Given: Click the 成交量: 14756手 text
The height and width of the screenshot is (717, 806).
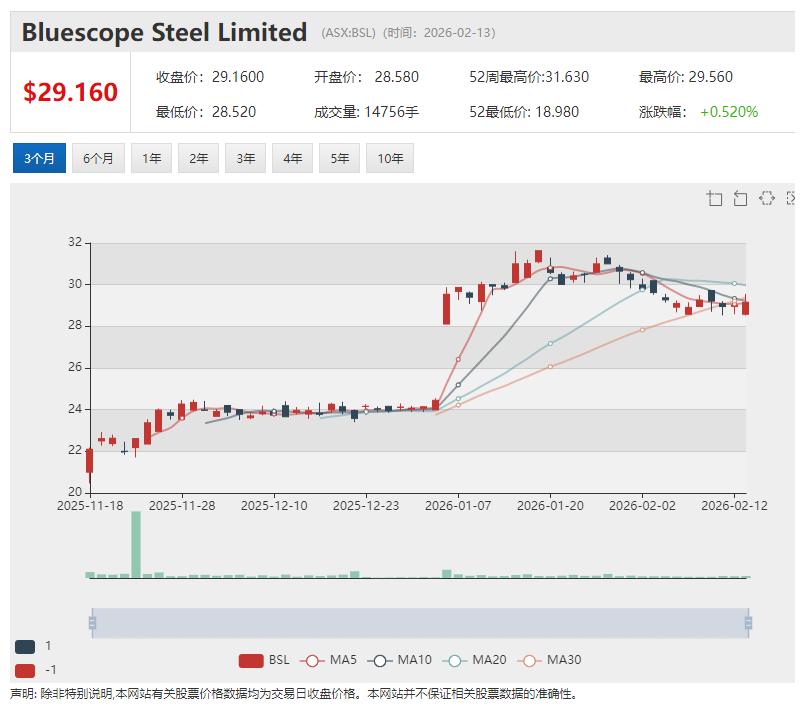Looking at the screenshot, I should [367, 112].
